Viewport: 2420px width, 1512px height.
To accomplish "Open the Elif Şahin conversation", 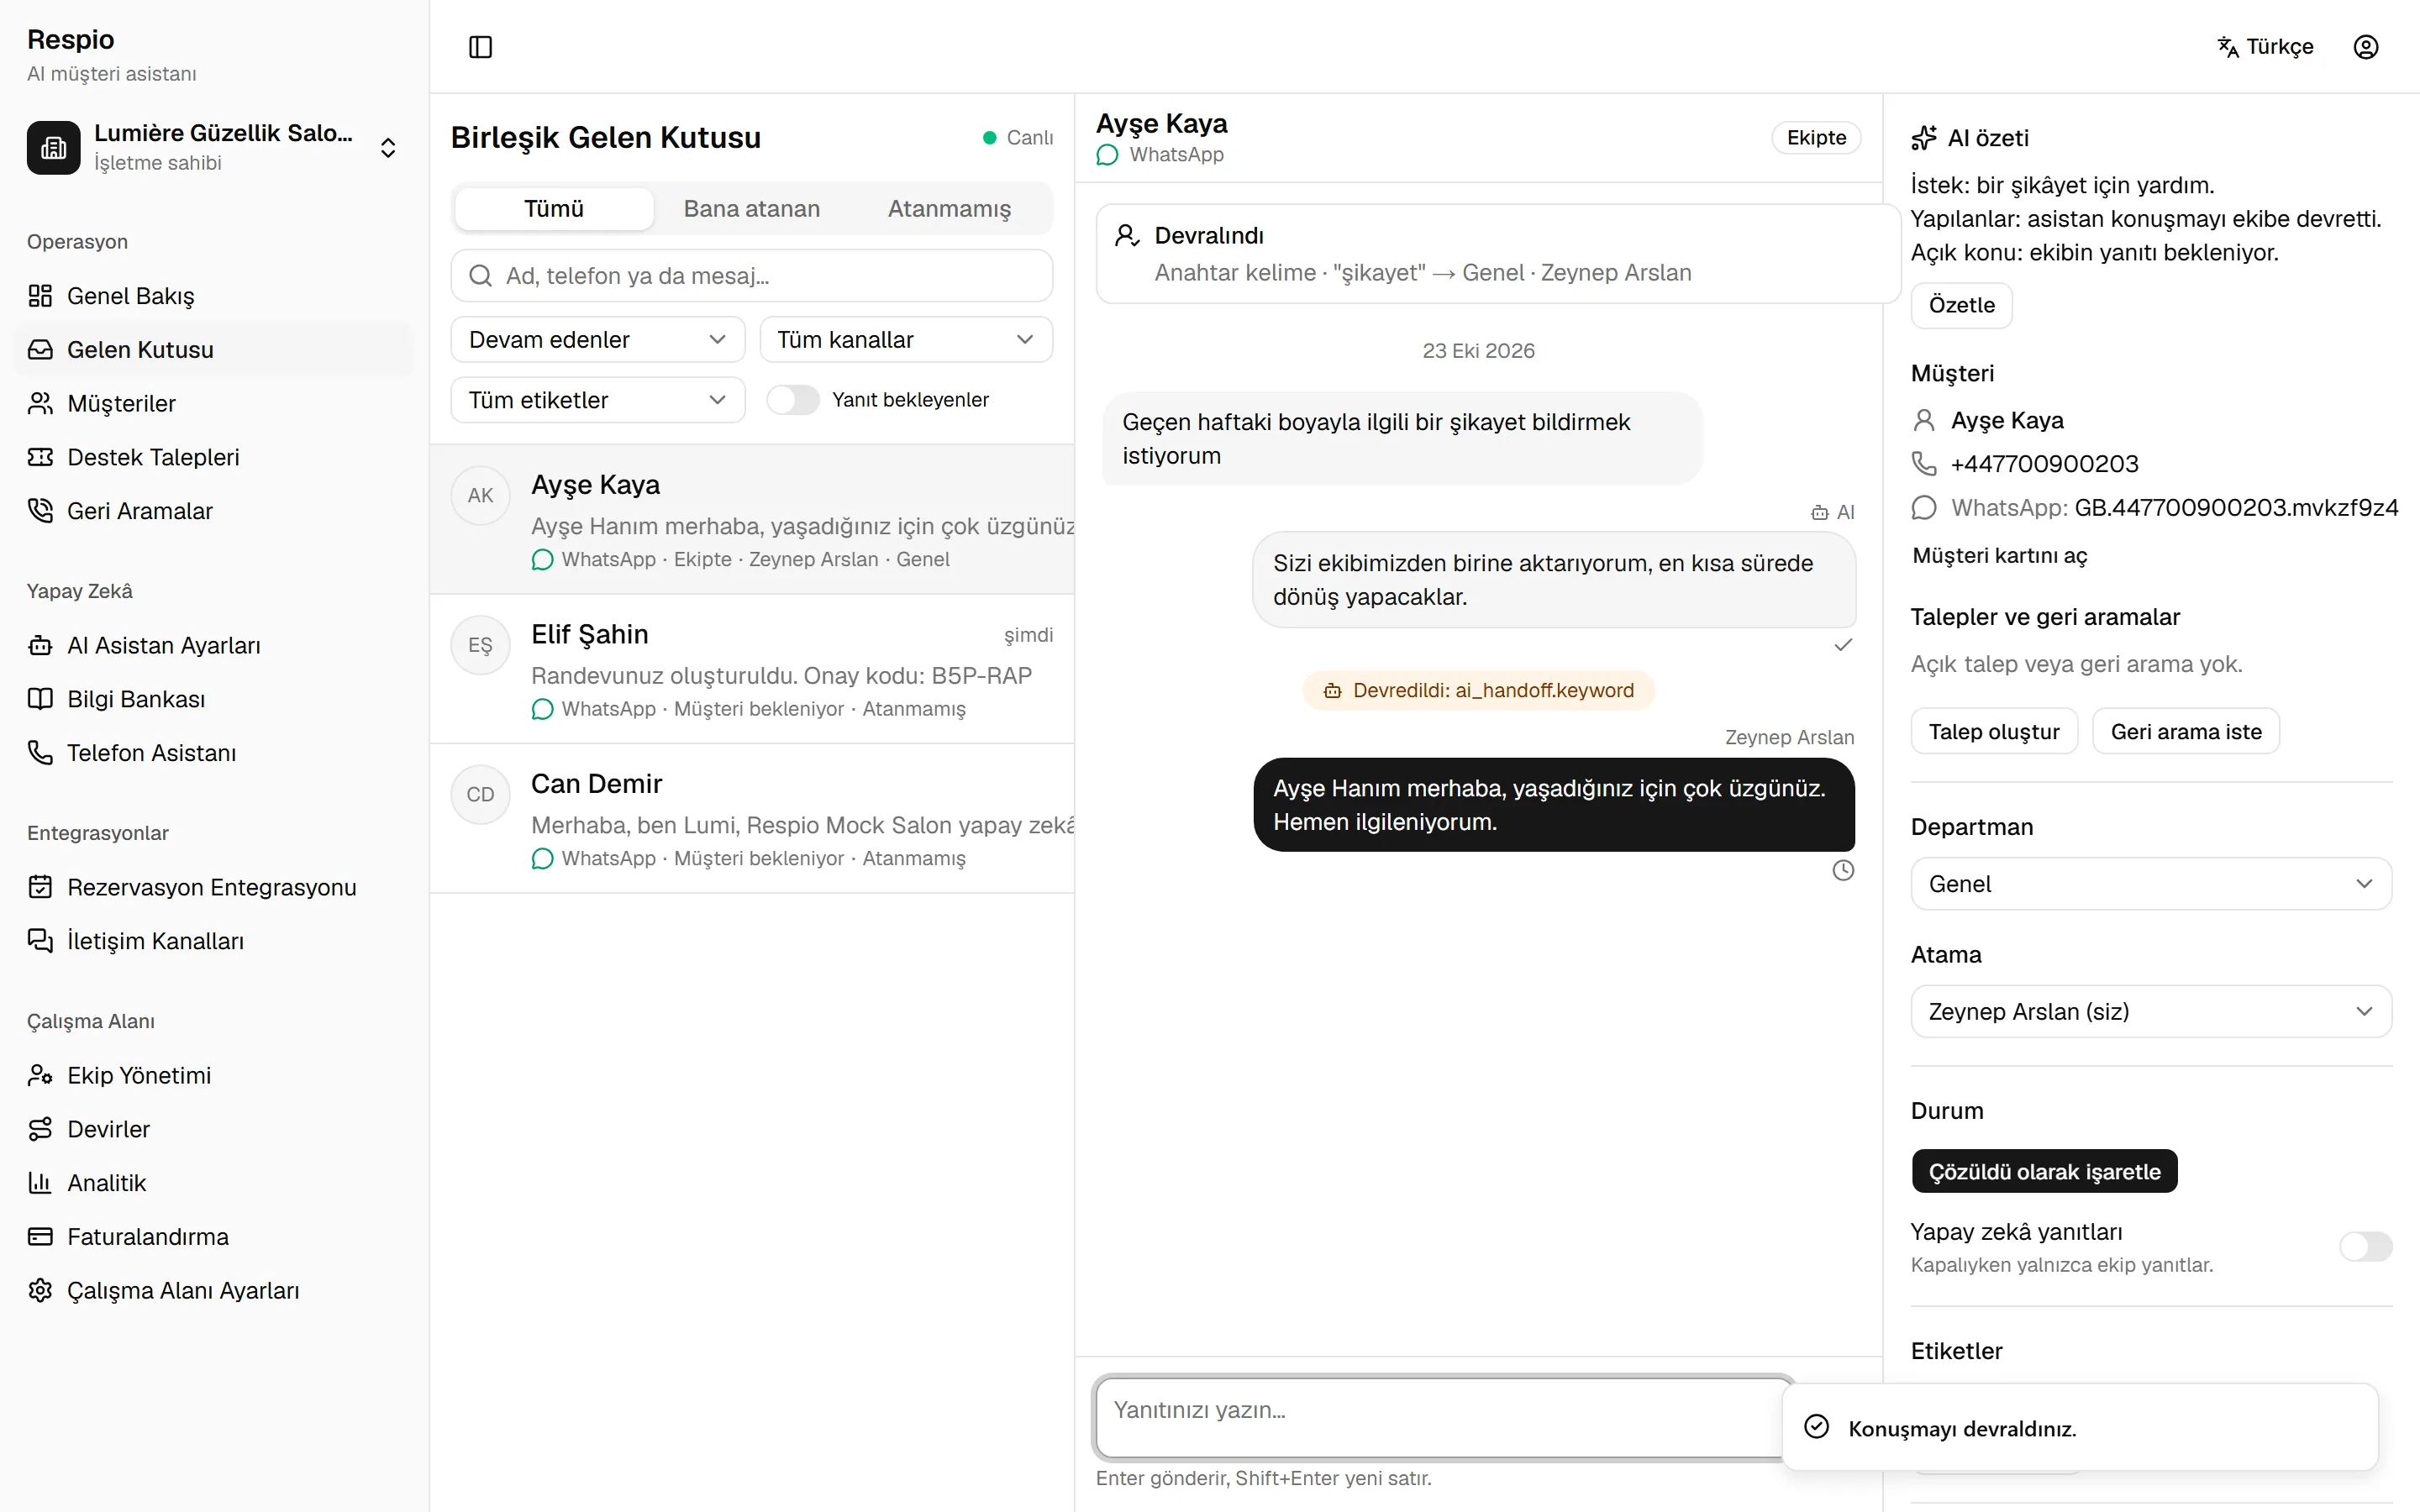I will pos(752,669).
